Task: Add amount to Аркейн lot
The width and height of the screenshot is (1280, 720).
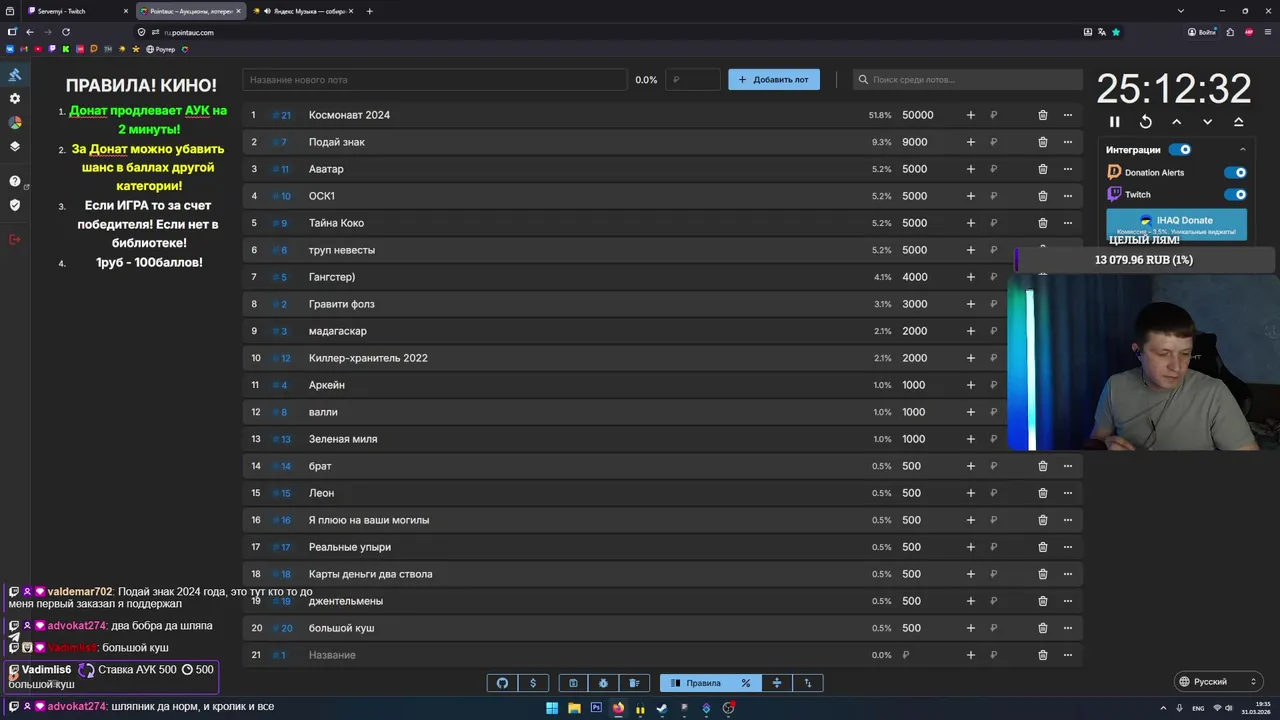Action: click(970, 385)
